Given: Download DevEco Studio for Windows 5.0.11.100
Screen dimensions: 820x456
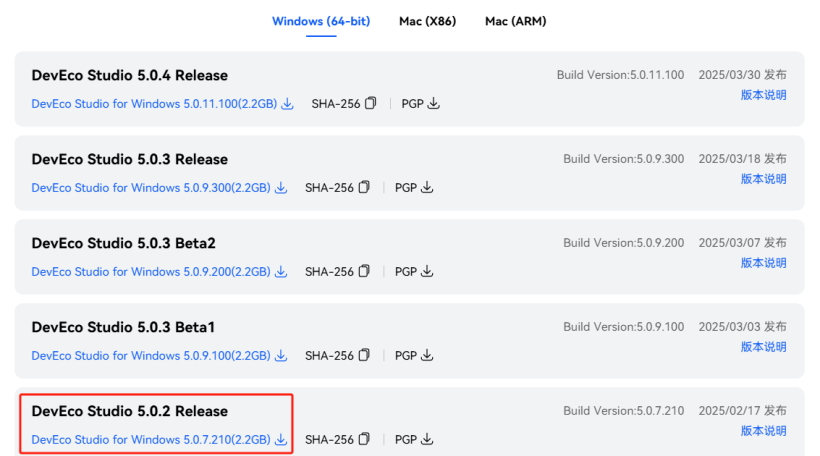Looking at the screenshot, I should [162, 104].
